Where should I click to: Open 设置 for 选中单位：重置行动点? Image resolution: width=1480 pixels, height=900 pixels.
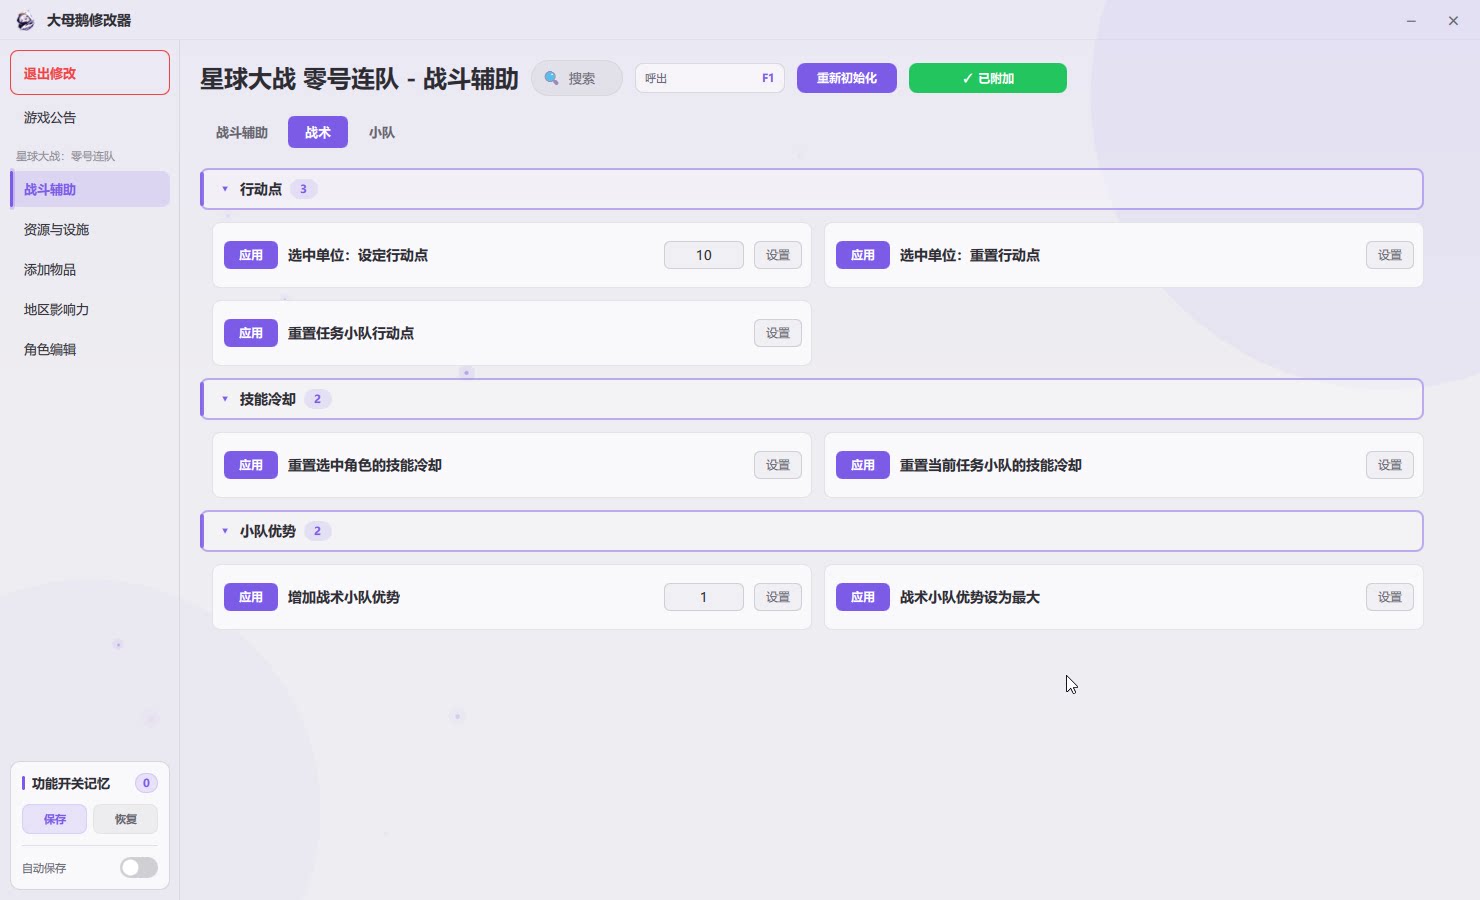tap(1390, 255)
